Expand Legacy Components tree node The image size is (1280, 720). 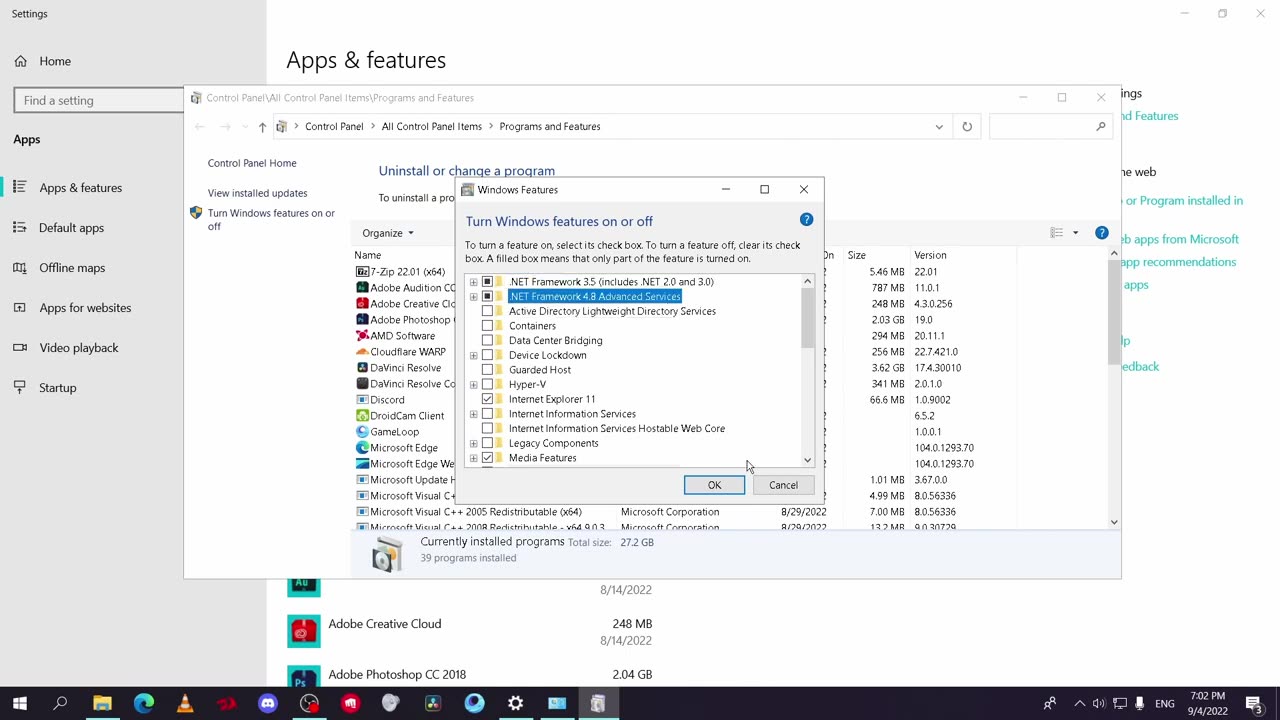click(x=473, y=443)
